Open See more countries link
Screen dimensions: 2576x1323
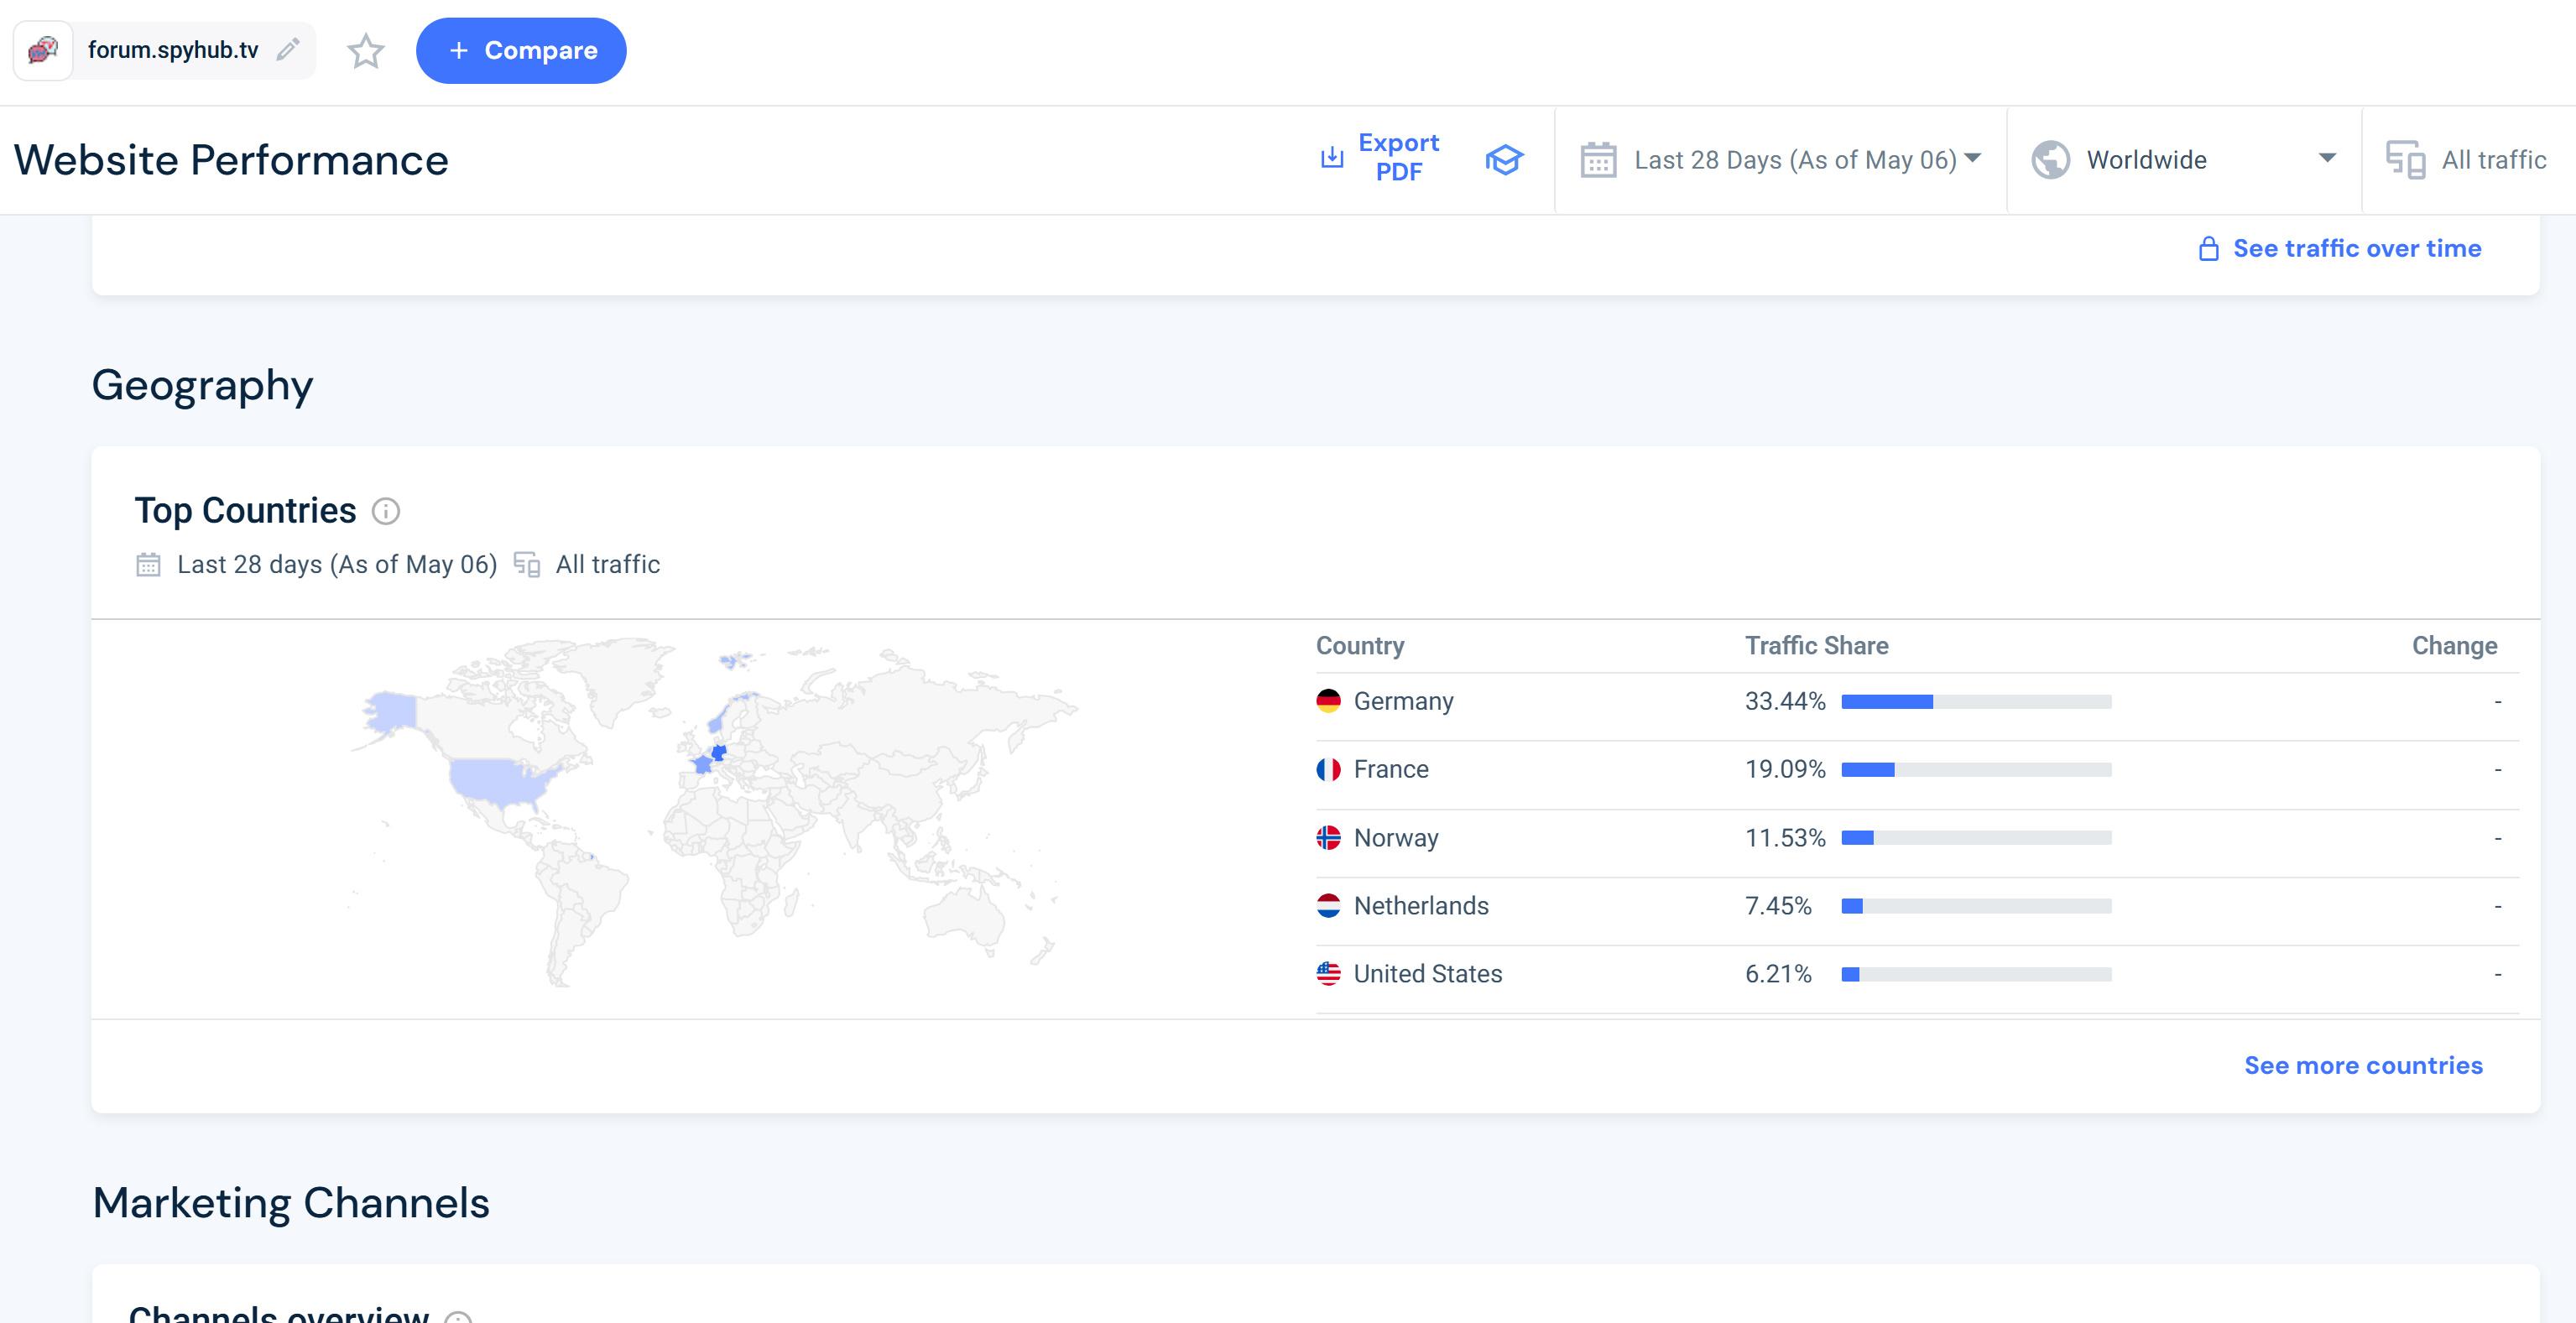coord(2362,1065)
